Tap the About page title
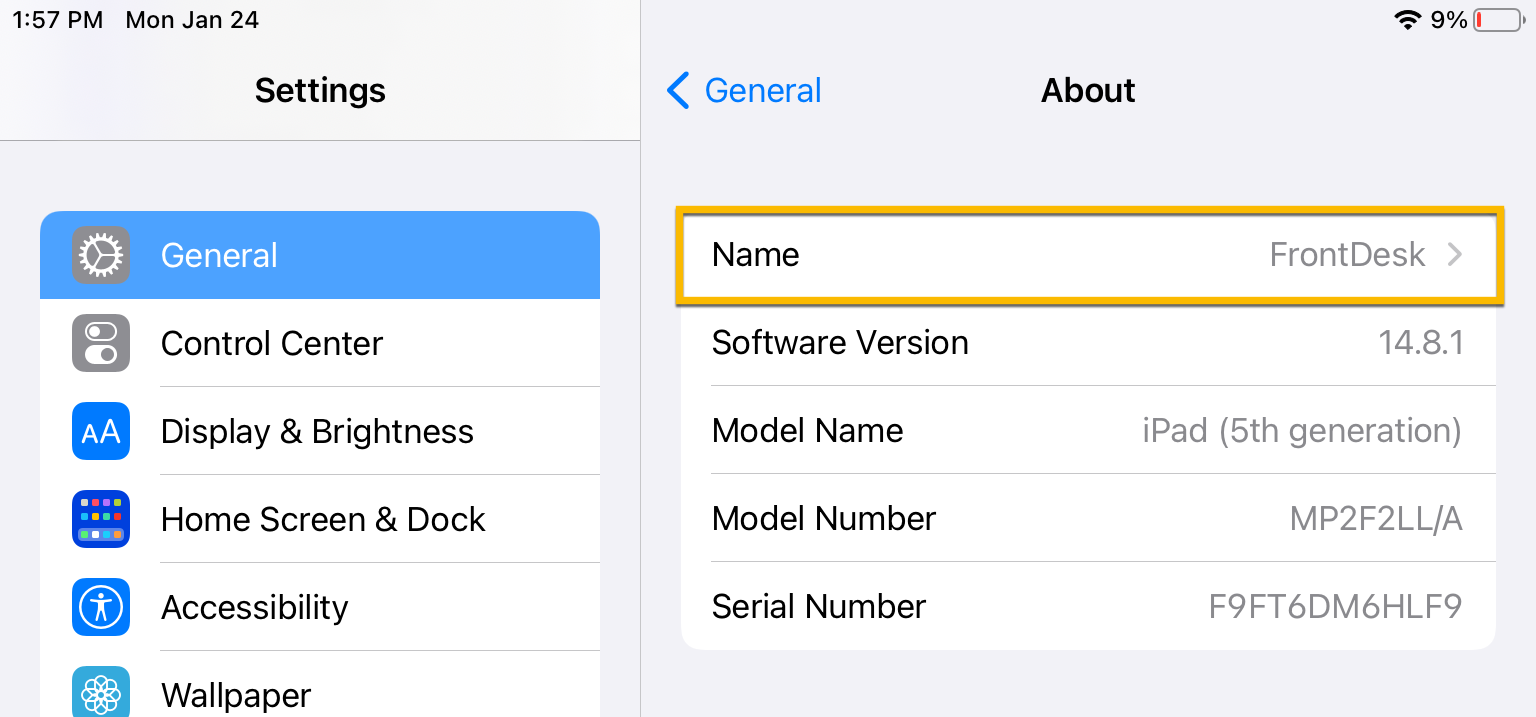Viewport: 1536px width, 717px height. coord(1088,91)
